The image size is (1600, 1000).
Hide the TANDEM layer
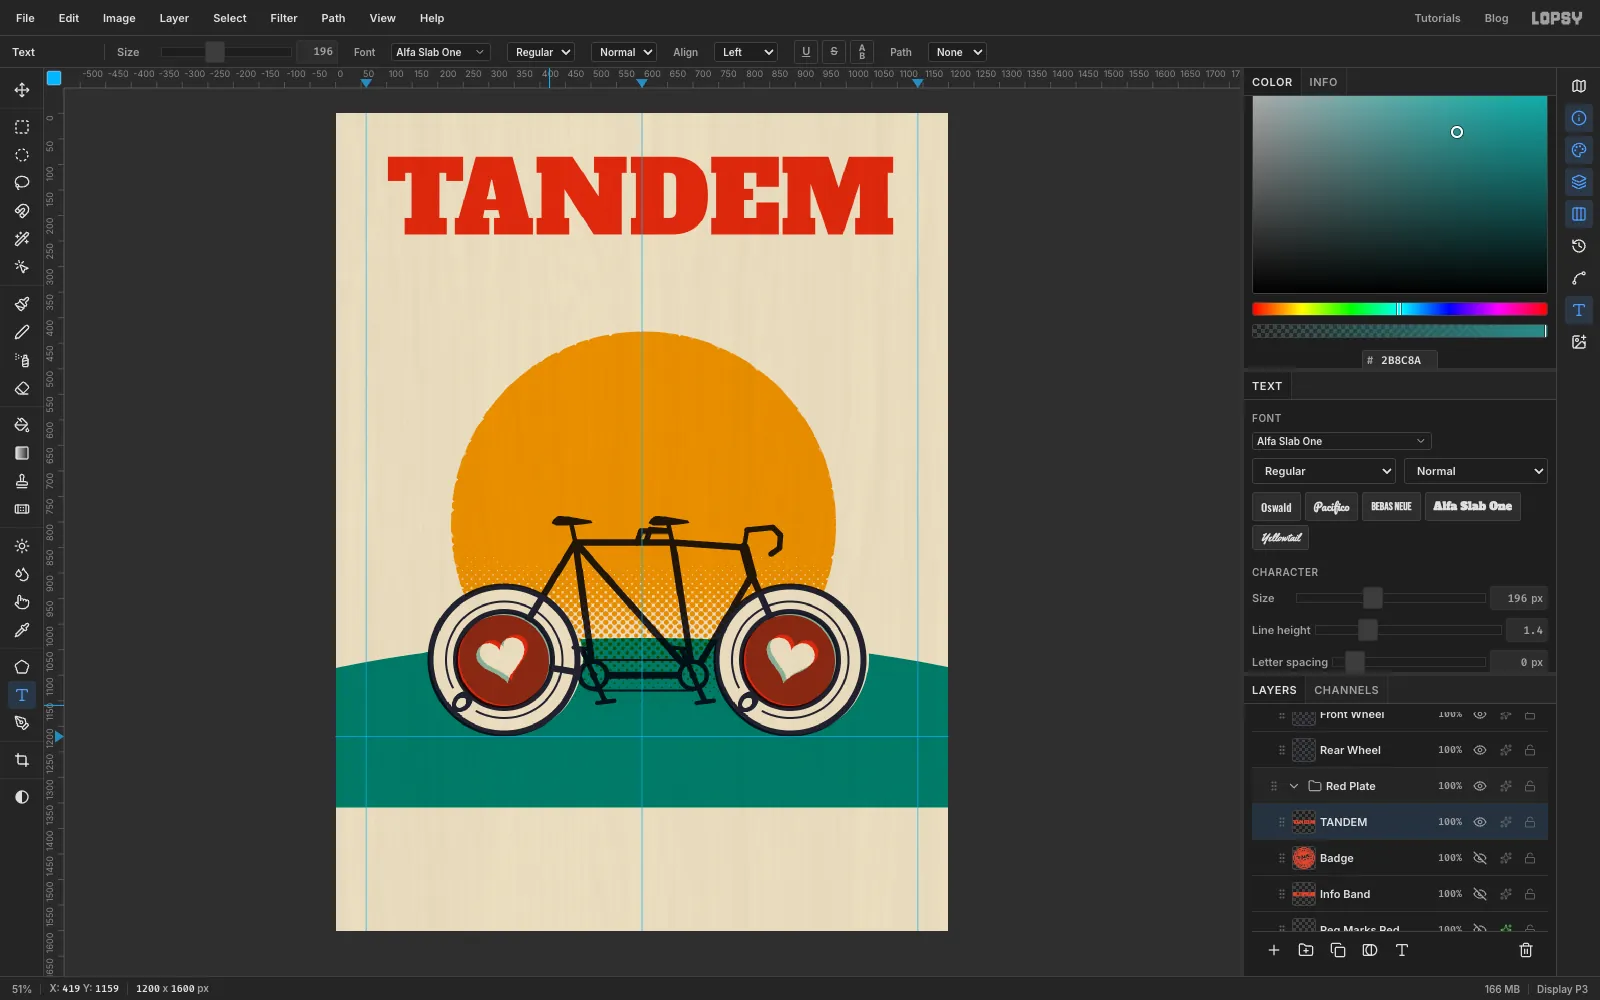pyautogui.click(x=1480, y=822)
